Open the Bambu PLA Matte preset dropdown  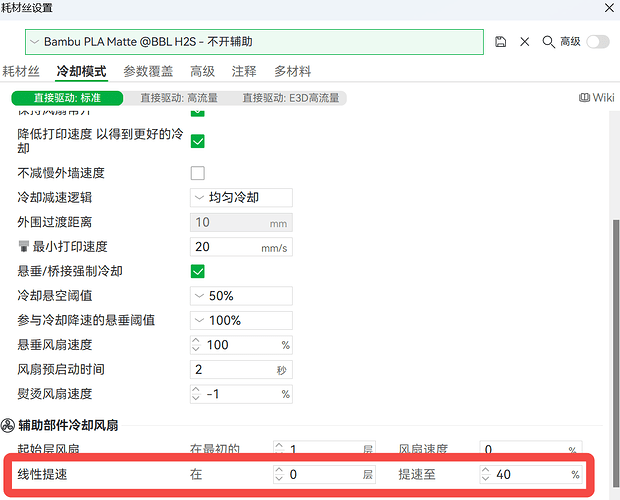tap(254, 42)
